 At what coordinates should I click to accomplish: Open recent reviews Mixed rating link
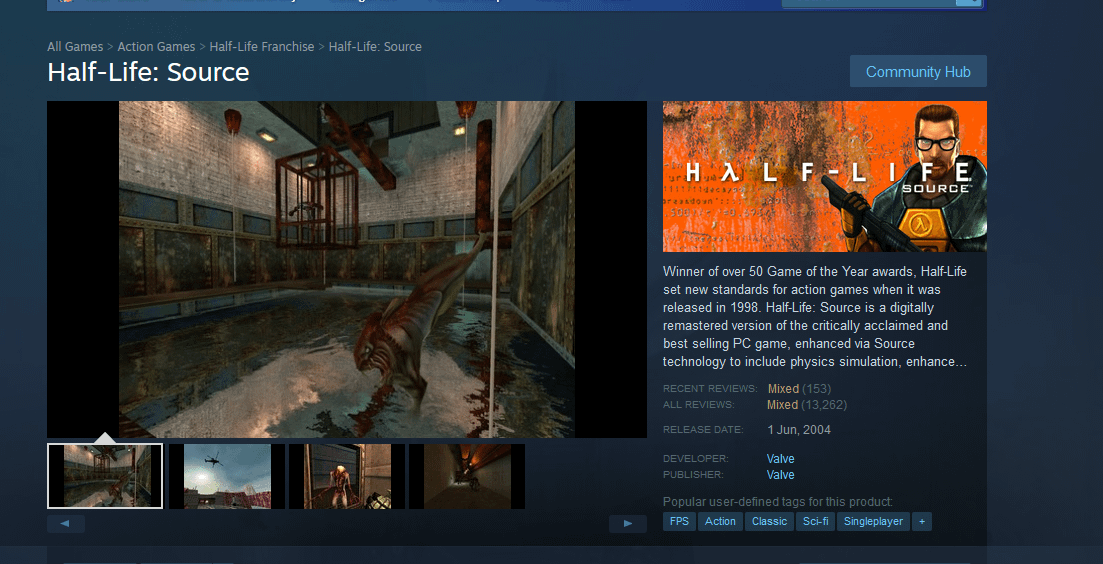(x=783, y=389)
